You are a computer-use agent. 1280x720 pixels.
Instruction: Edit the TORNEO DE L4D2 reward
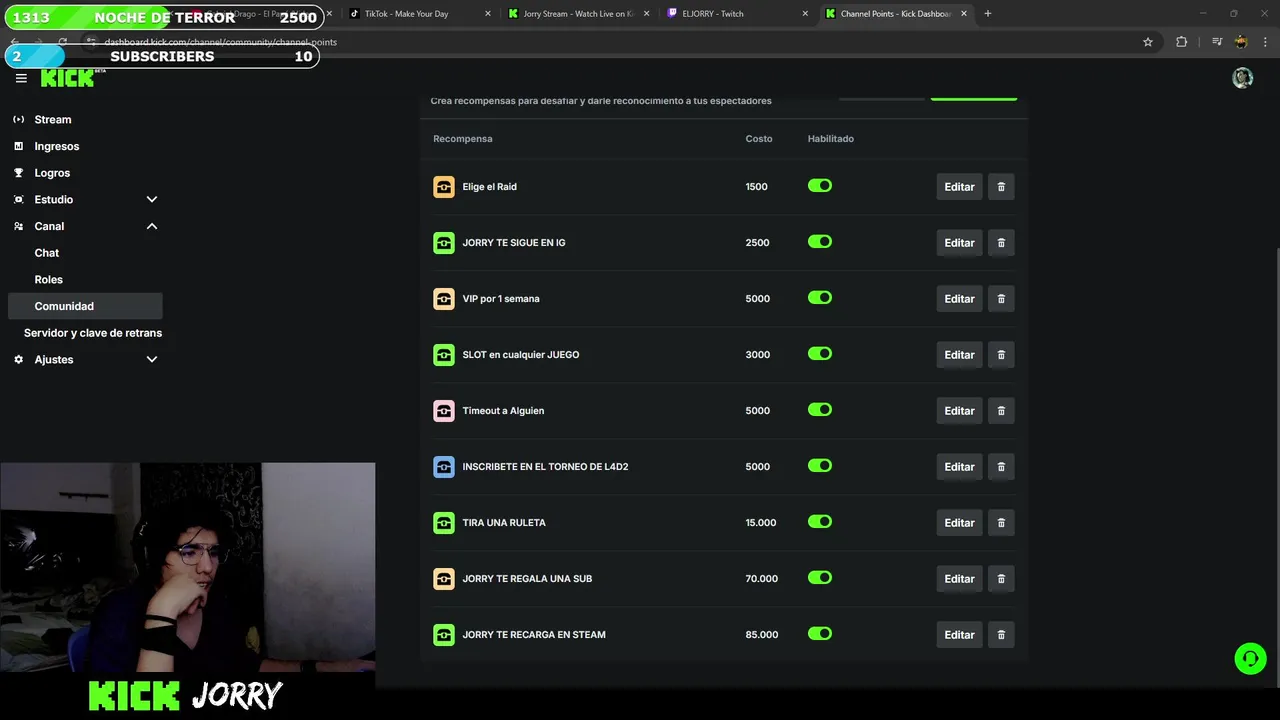(959, 467)
